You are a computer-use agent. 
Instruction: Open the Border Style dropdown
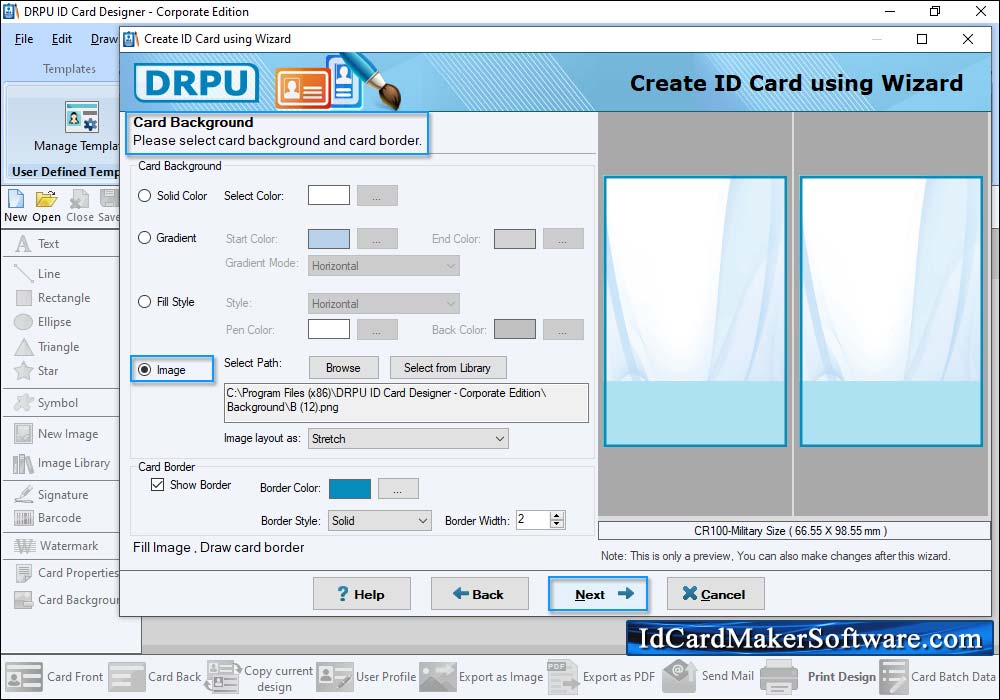pos(380,521)
